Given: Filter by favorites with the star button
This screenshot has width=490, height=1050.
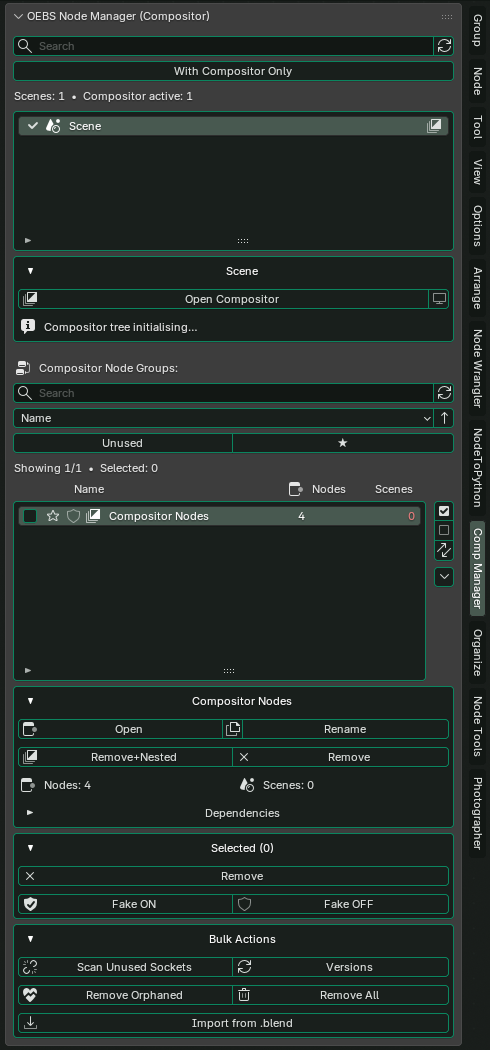Looking at the screenshot, I should (x=343, y=443).
